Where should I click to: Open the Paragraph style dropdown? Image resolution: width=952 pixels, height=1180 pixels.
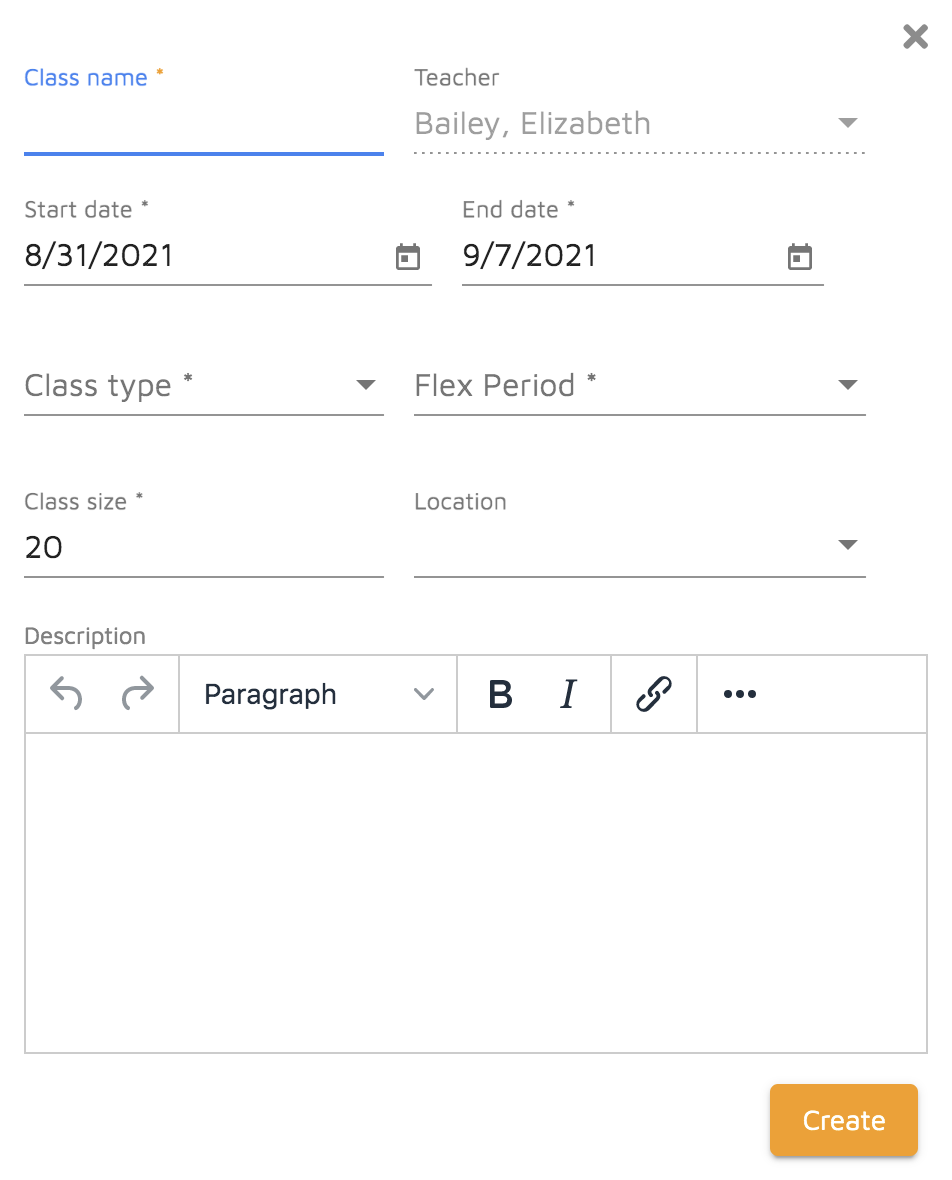coord(318,694)
